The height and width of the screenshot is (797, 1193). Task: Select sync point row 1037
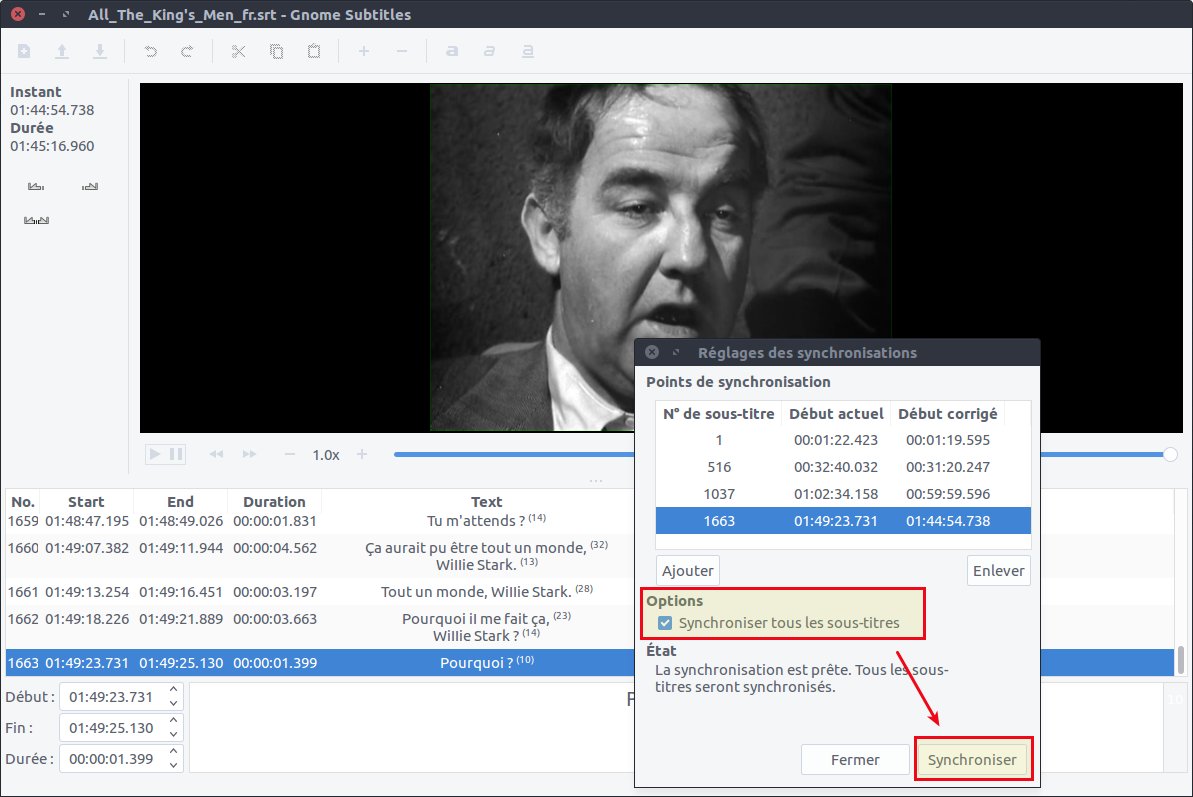pos(843,494)
